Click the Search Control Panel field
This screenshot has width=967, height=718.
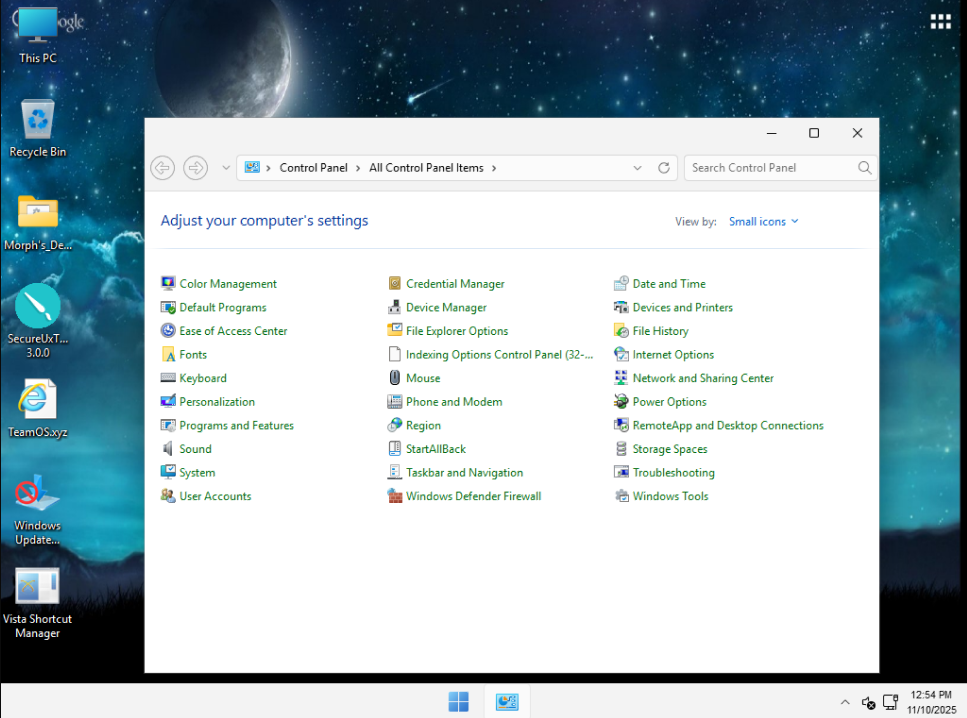[x=768, y=168]
